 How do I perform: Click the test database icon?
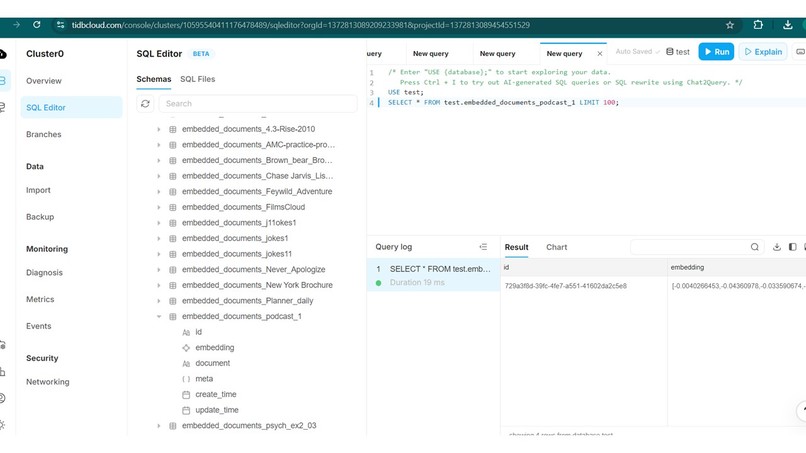pos(669,51)
